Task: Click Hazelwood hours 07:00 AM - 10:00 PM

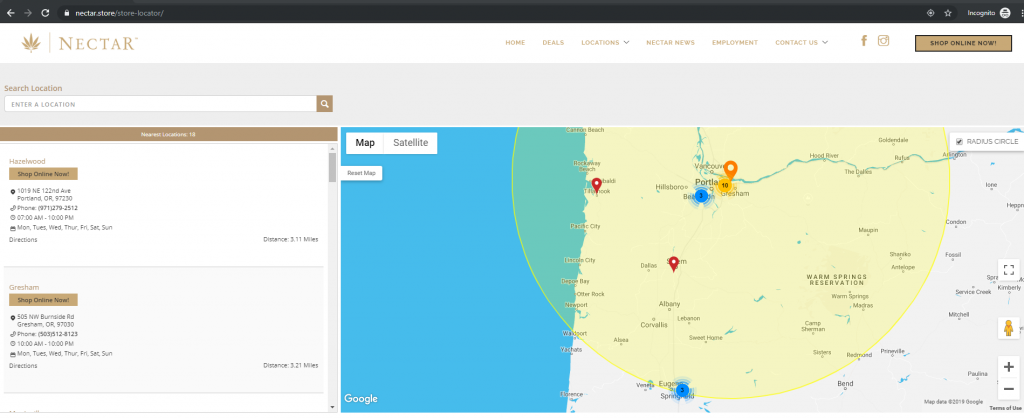Action: pos(45,217)
